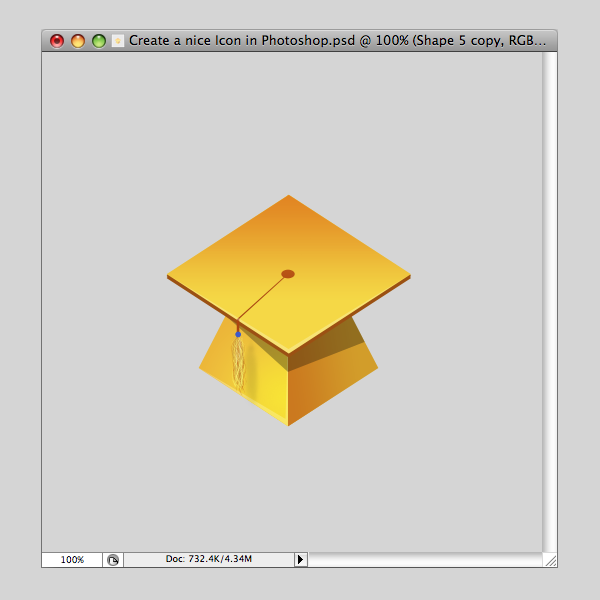Click the document title text in title bar
The height and width of the screenshot is (600, 600).
(338, 41)
